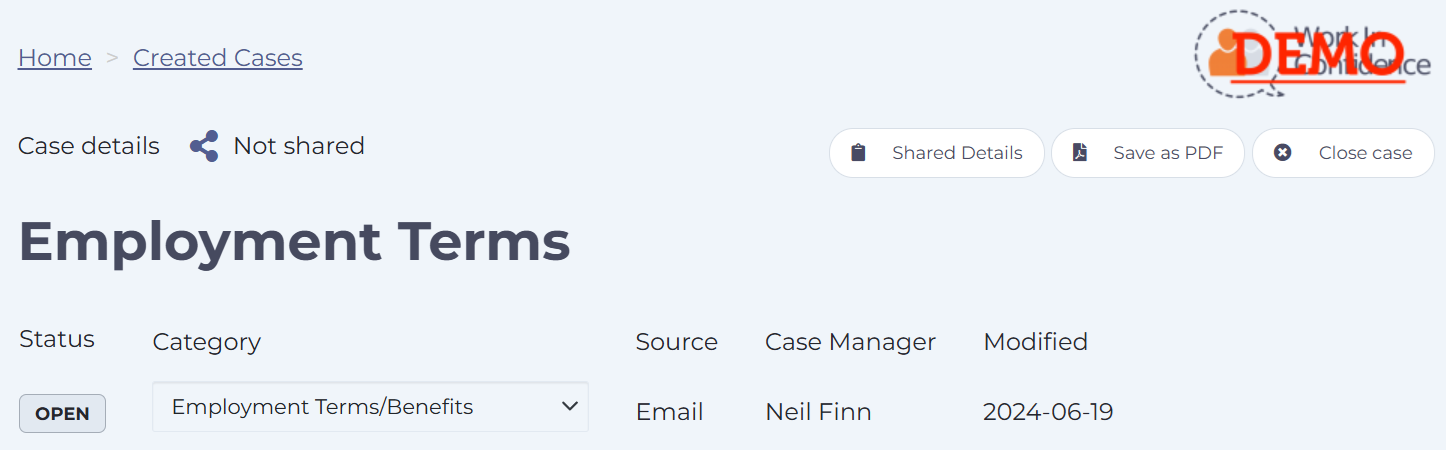Open the Shared Details panel
1446x450 pixels.
click(x=937, y=153)
